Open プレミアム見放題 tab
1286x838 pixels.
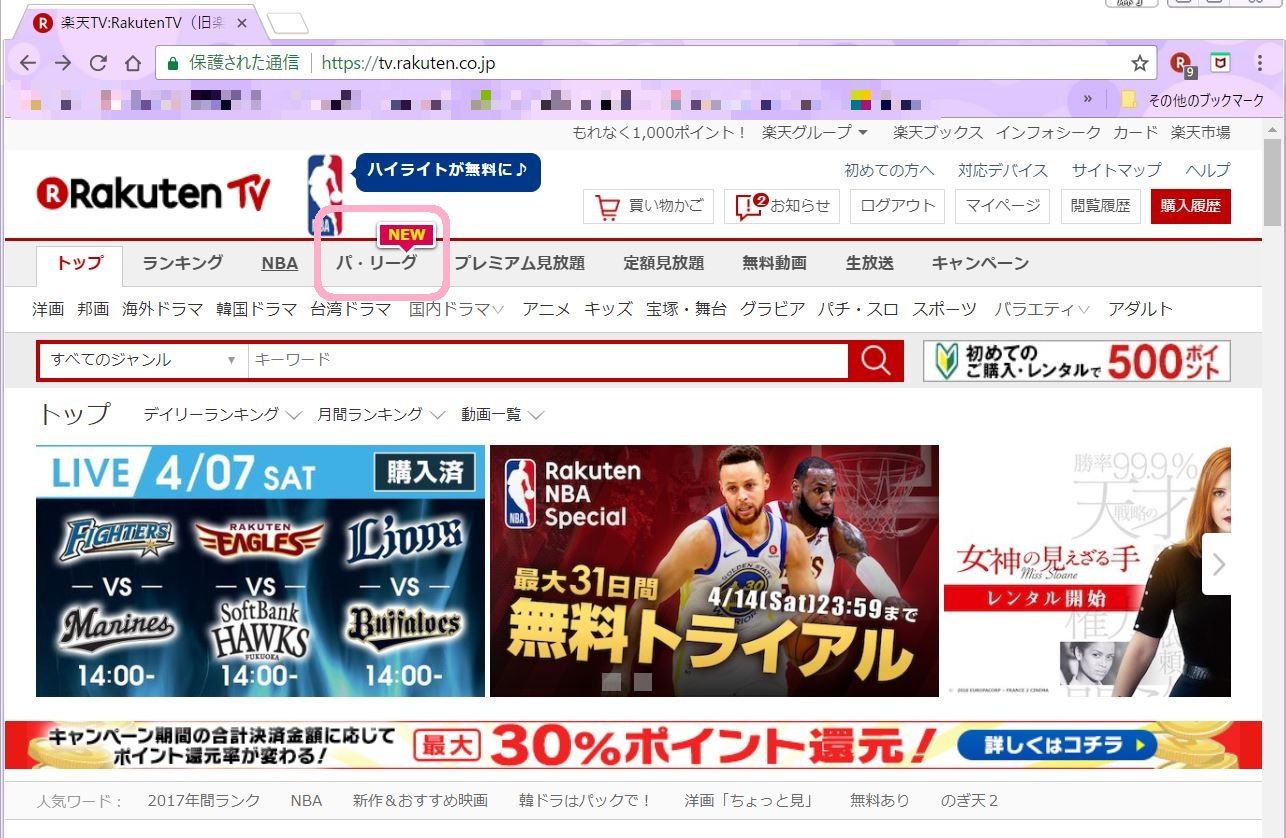[520, 263]
